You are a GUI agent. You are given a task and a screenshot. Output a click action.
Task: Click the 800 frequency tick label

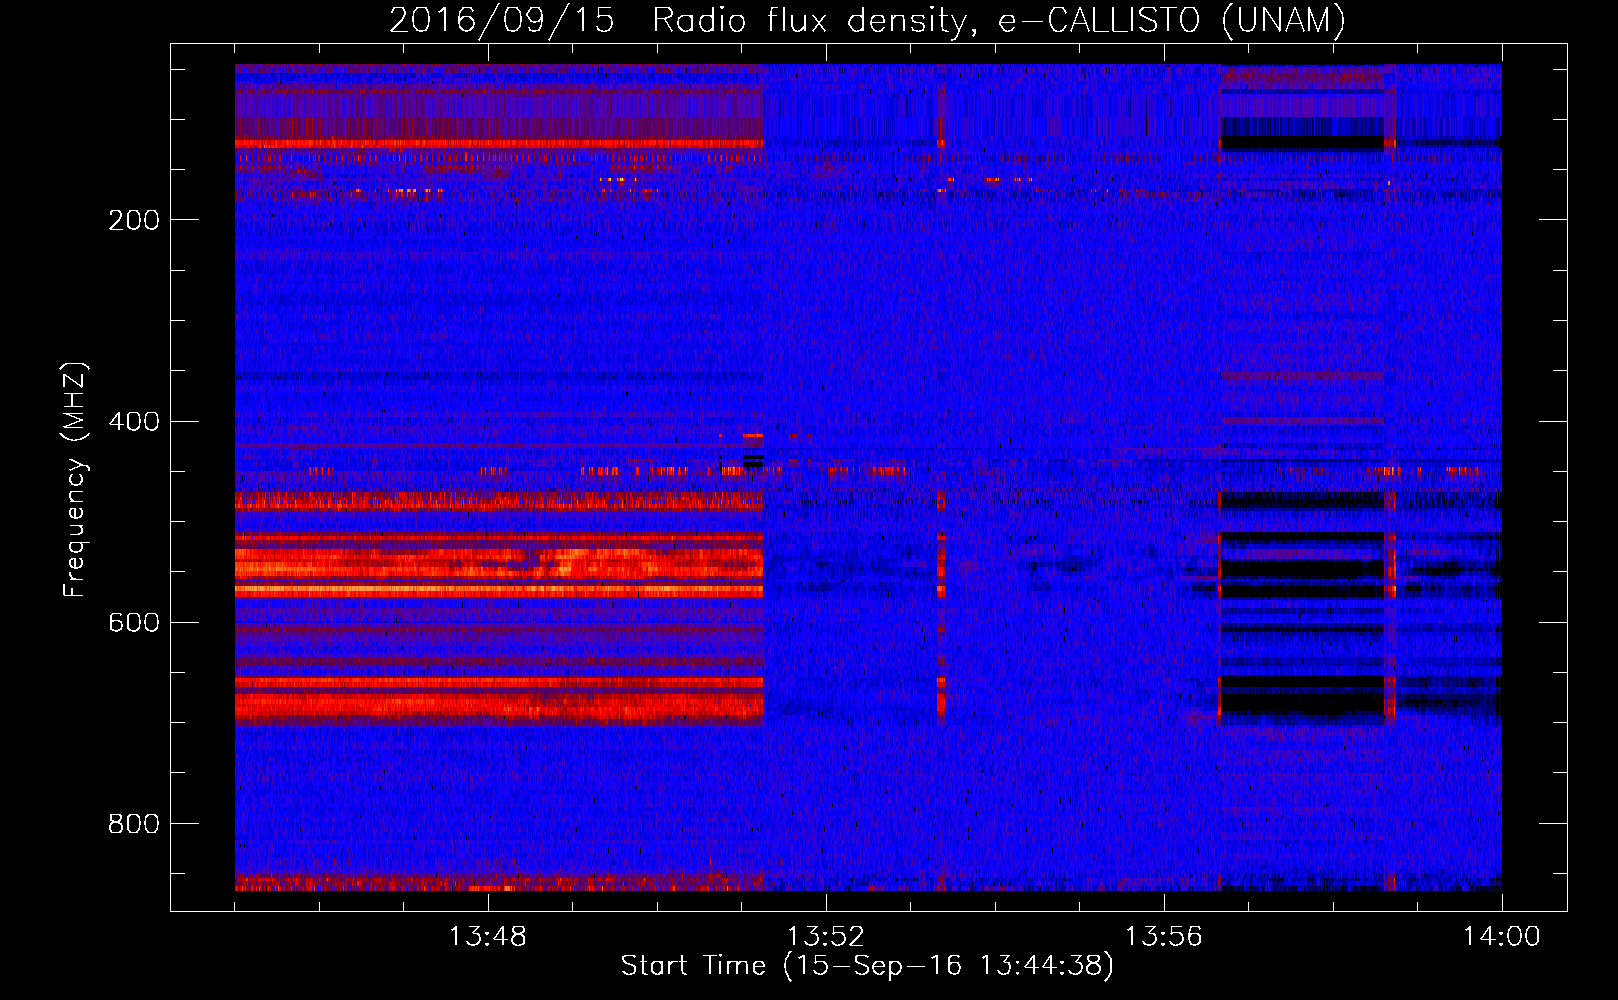(134, 823)
